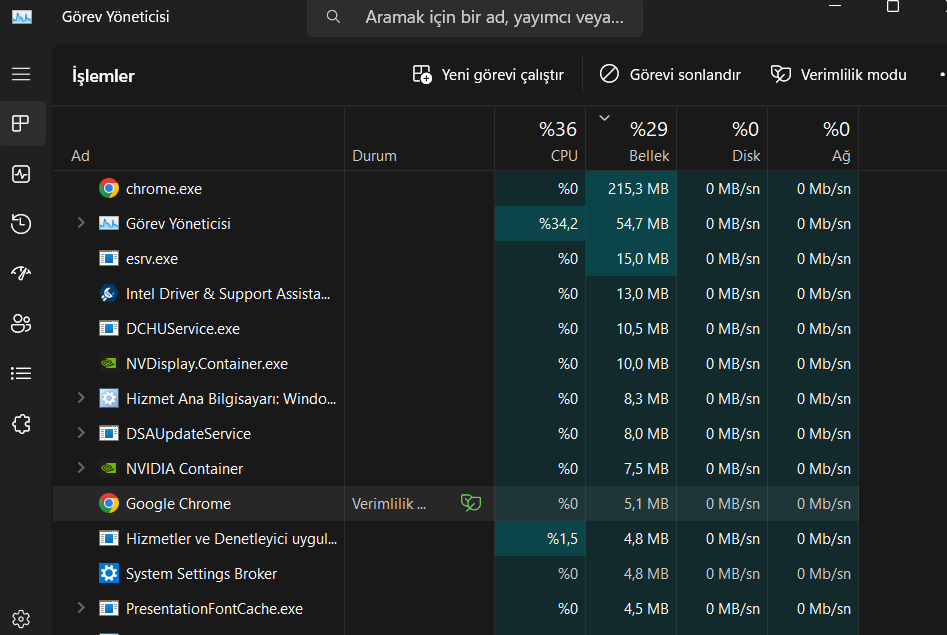The height and width of the screenshot is (635, 947).
Task: Open the Performance page icon
Action: (21, 174)
